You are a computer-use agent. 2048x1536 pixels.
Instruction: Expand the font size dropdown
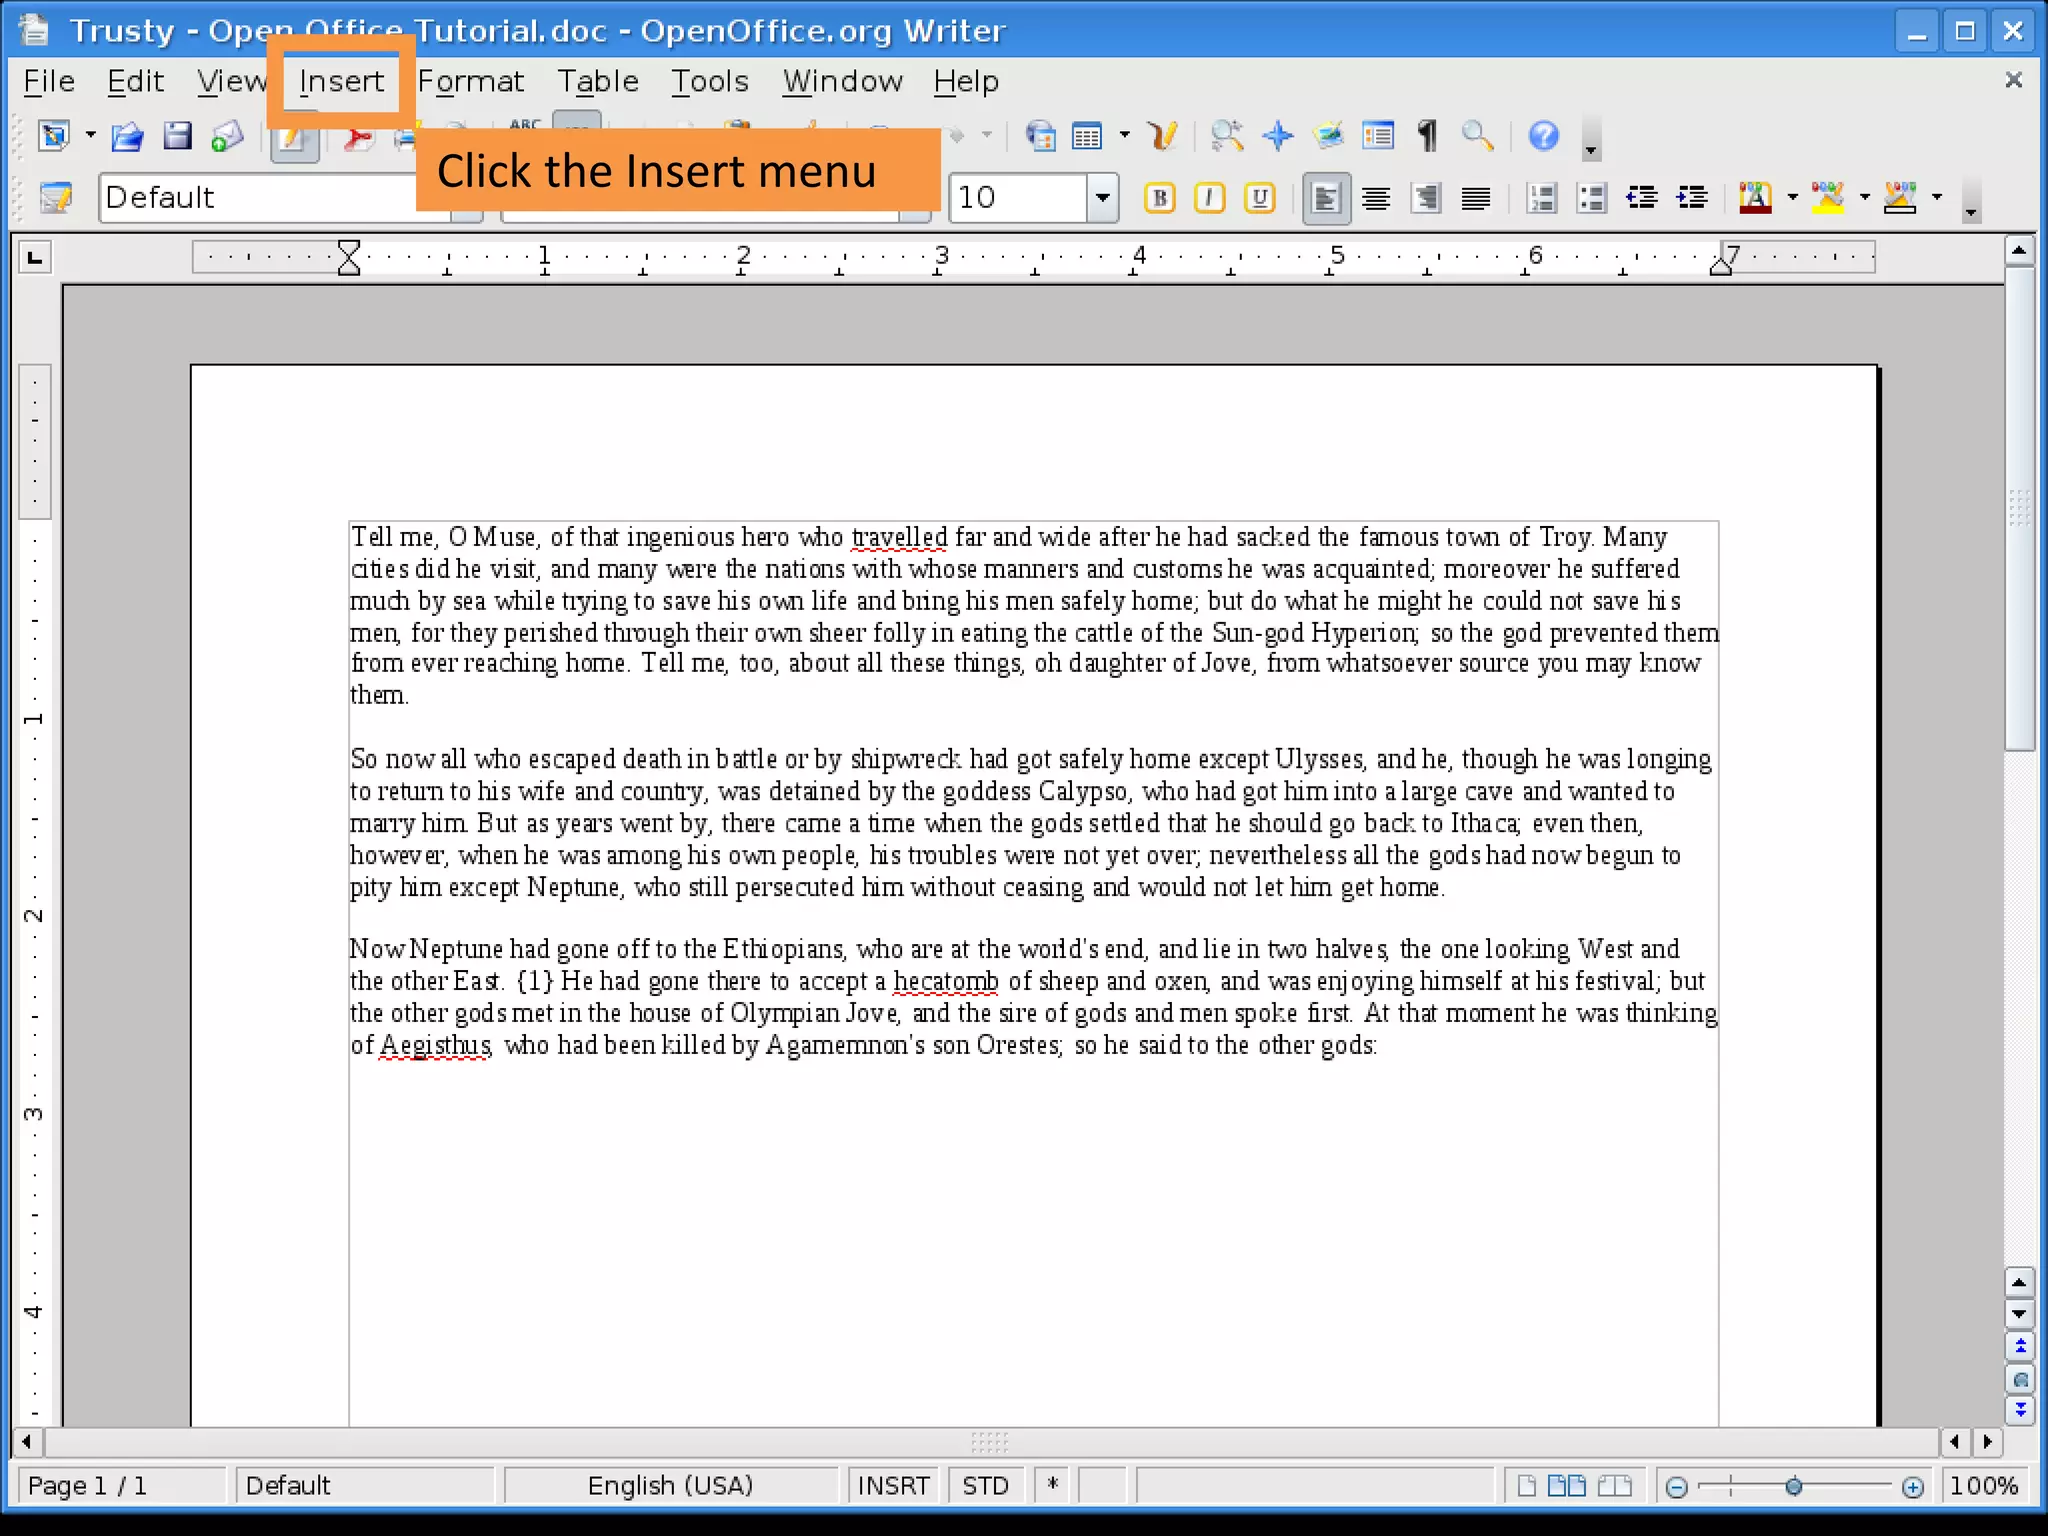tap(1102, 198)
